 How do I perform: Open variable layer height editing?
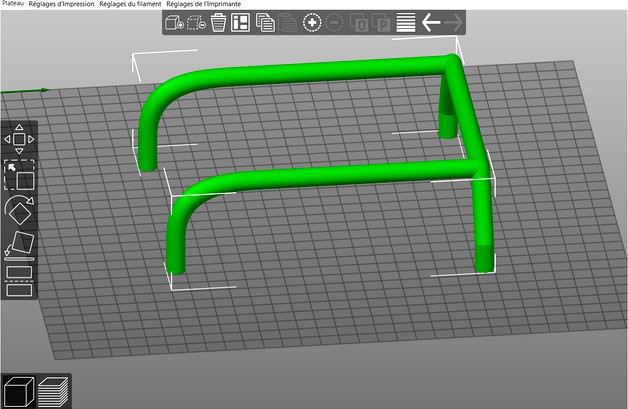[406, 23]
